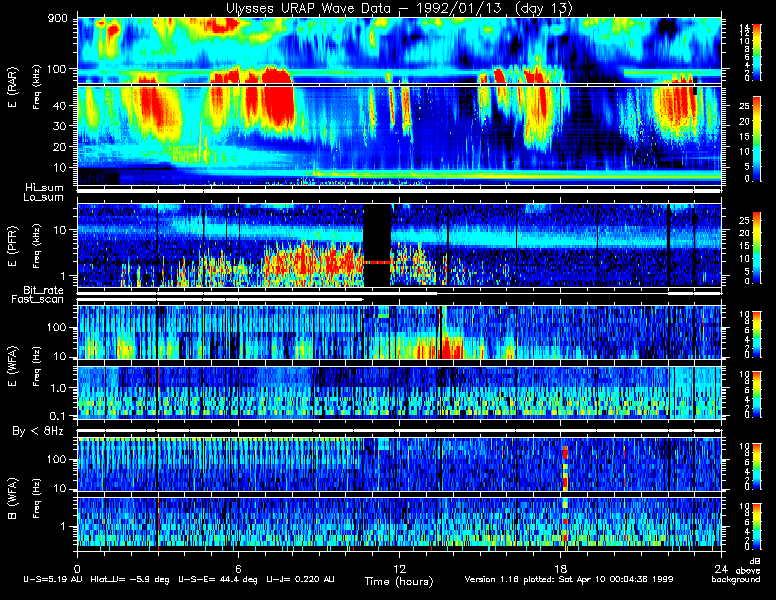Select the 'E (RAR)' axis label

coord(12,87)
